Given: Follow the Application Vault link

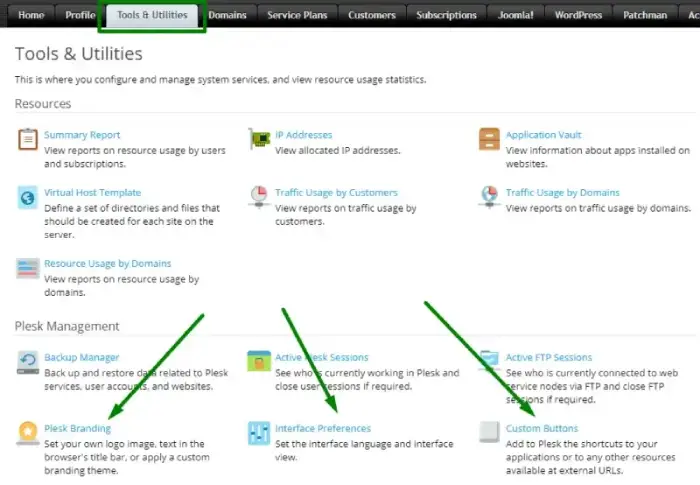Looking at the screenshot, I should pos(544,135).
